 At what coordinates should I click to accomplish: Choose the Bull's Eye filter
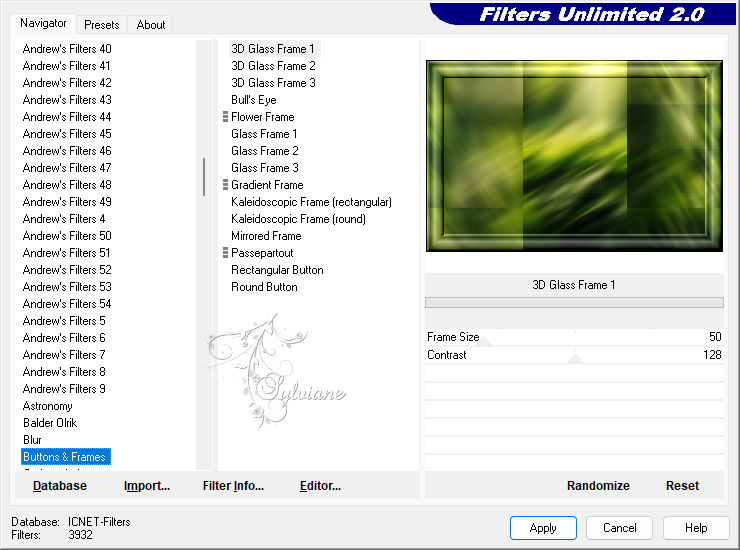253,100
